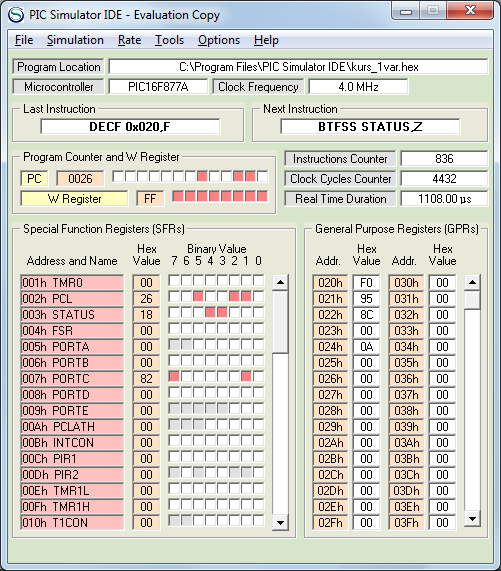Click GPR 020h value F0
The height and width of the screenshot is (571, 501).
[x=366, y=283]
